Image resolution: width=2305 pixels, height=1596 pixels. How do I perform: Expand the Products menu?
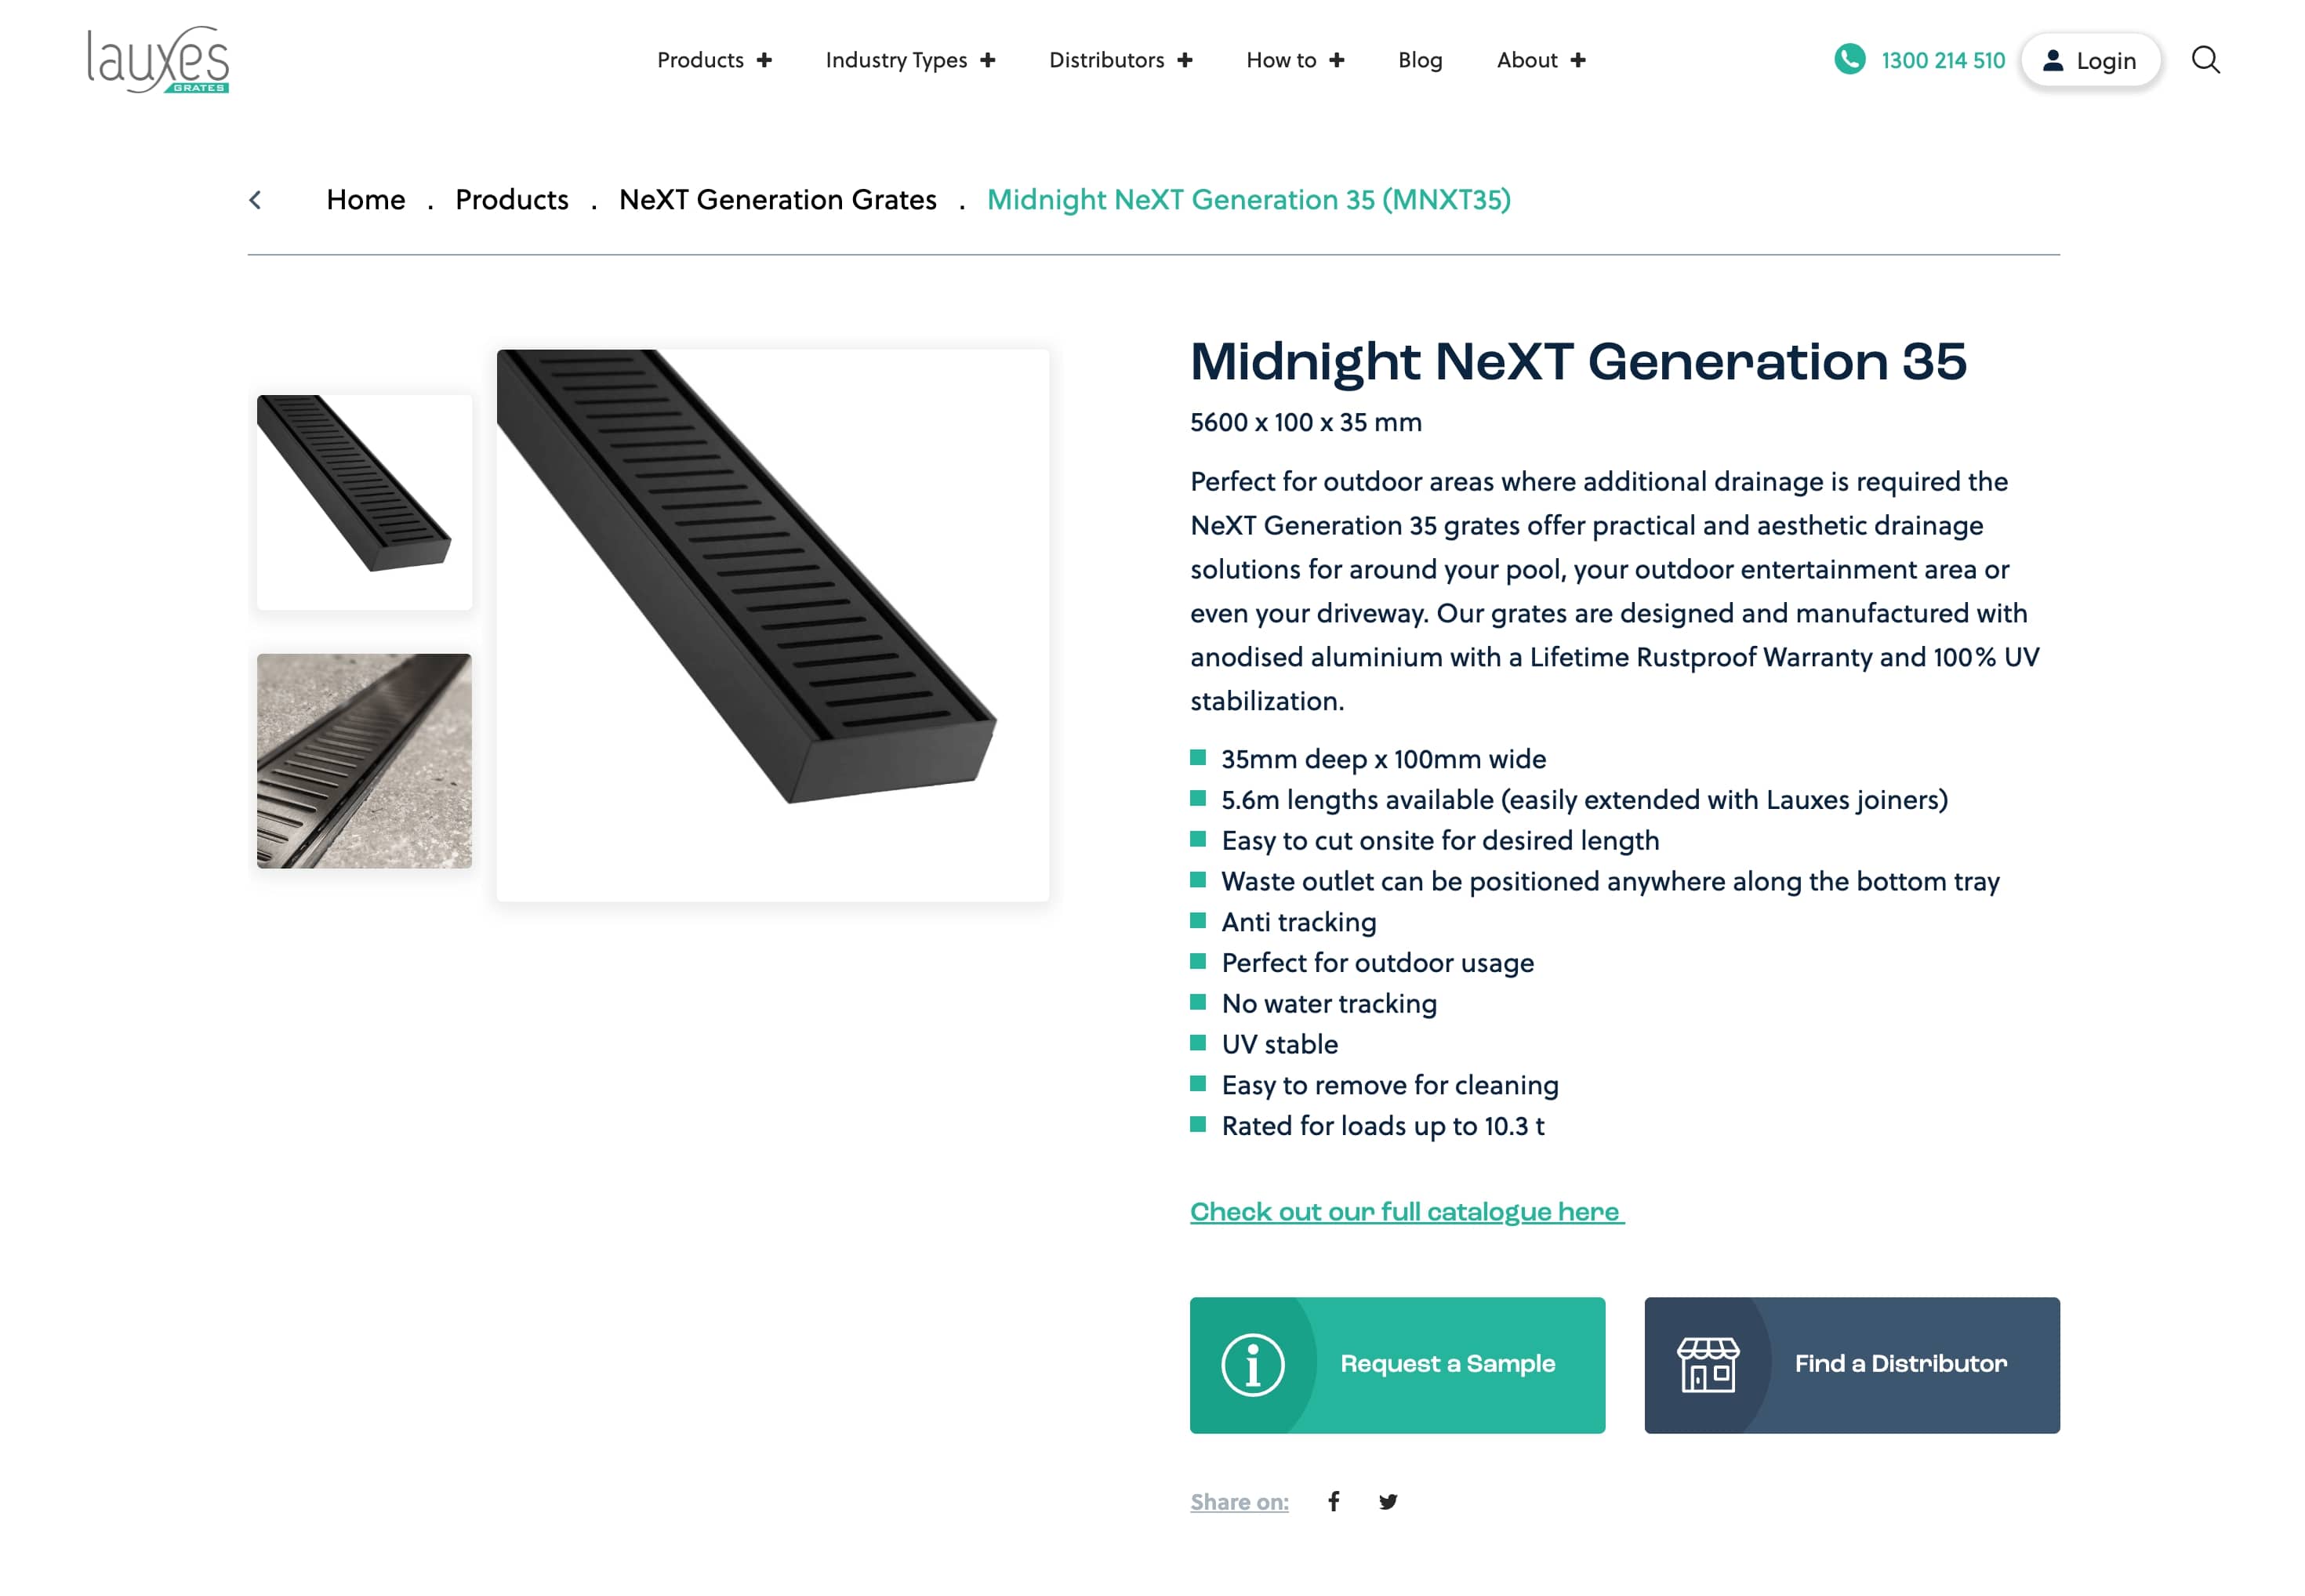(x=714, y=60)
